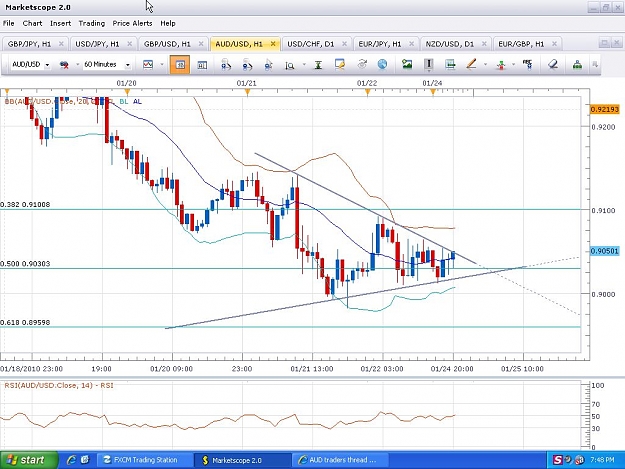Click the RSI(AUD/USD.Close, 14) indicator label

[x=59, y=385]
